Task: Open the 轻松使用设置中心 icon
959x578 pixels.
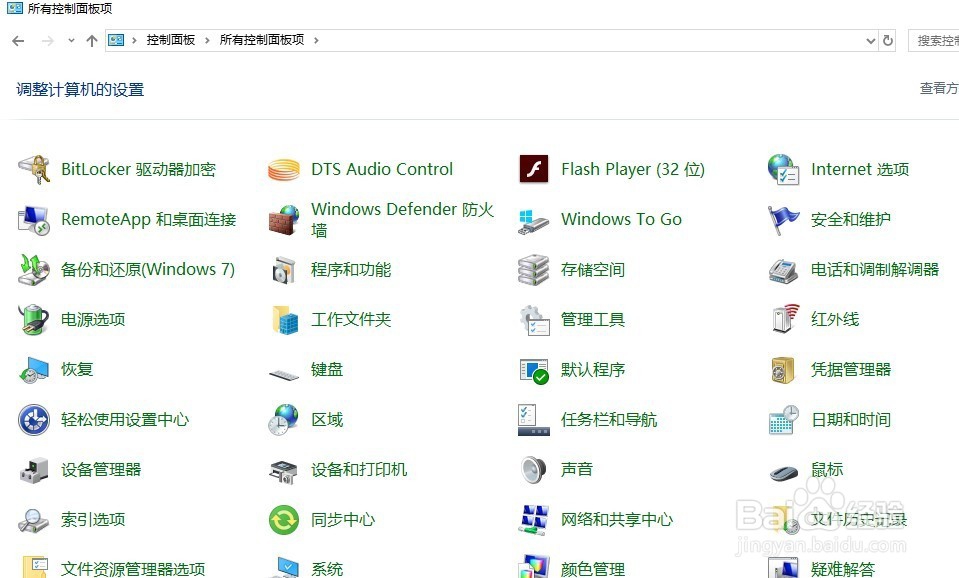Action: (34, 420)
